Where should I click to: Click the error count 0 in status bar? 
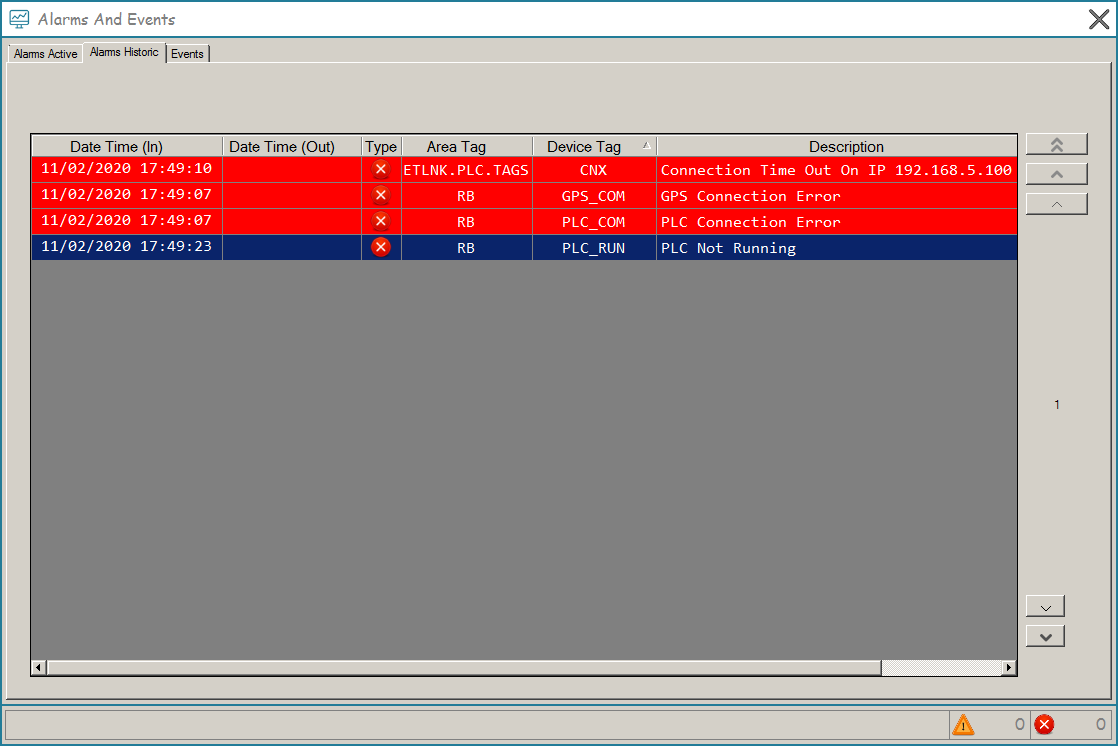pos(1101,725)
